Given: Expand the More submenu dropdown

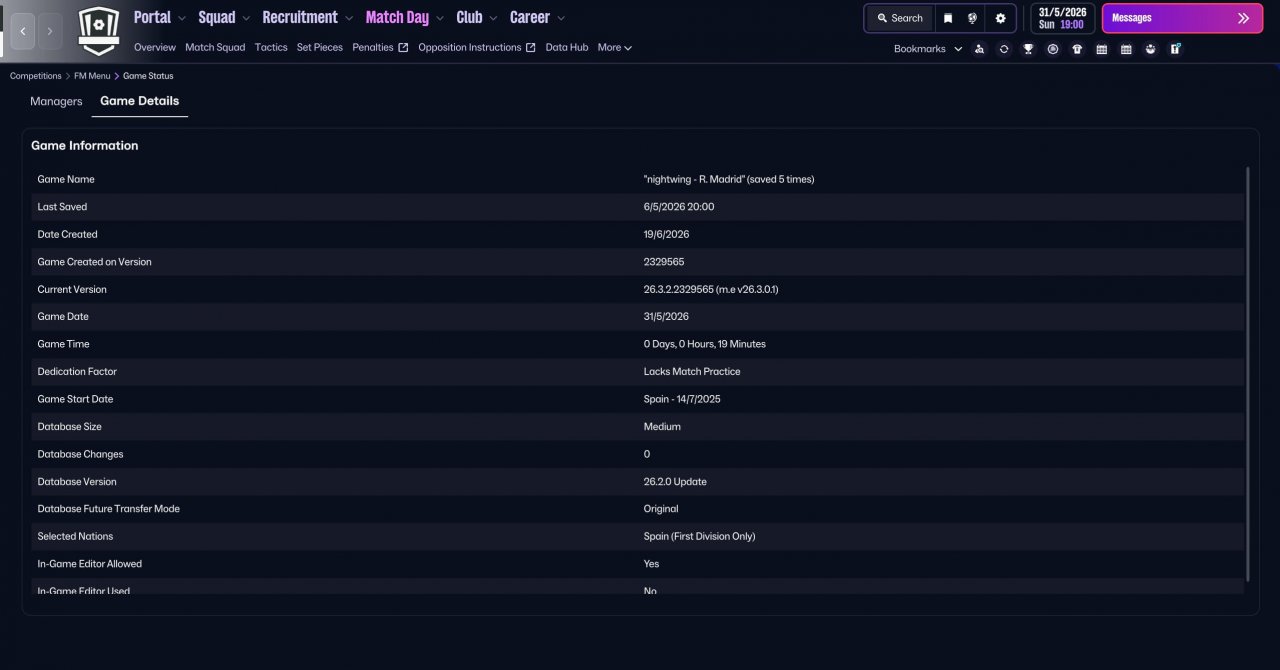Looking at the screenshot, I should pyautogui.click(x=615, y=47).
